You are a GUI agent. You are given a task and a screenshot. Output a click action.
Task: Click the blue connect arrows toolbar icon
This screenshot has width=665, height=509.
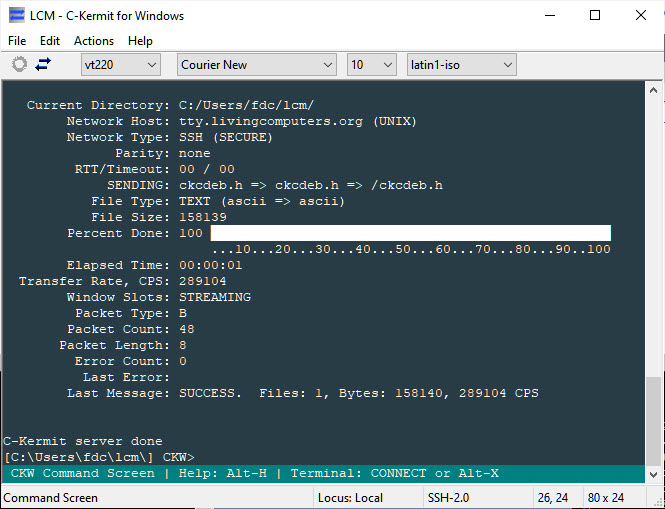(x=43, y=64)
